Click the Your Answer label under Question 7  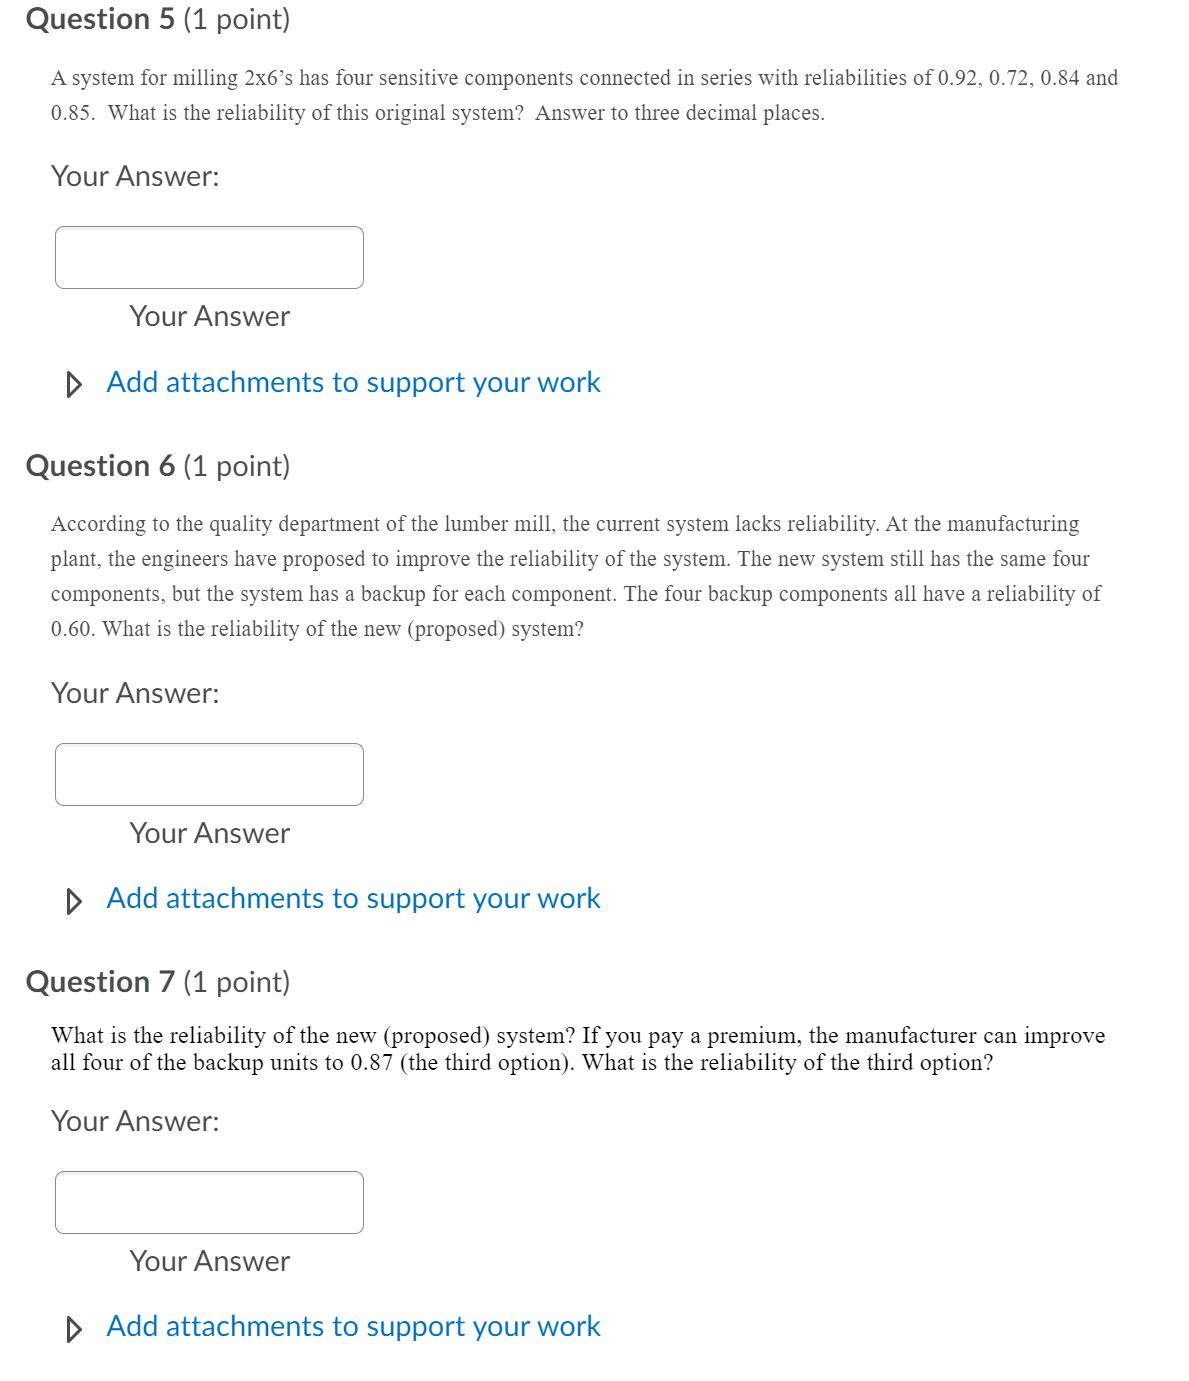[x=208, y=1261]
